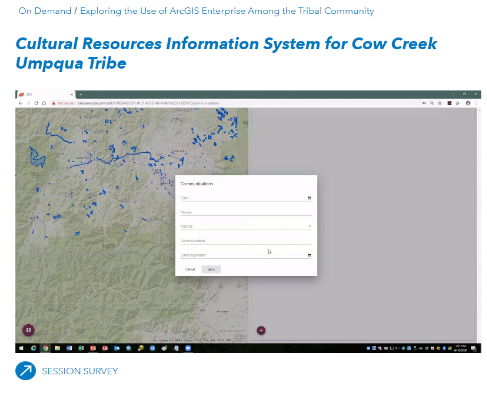Click the red extension icon in browser toolbar
This screenshot has width=487, height=398.
coord(449,103)
